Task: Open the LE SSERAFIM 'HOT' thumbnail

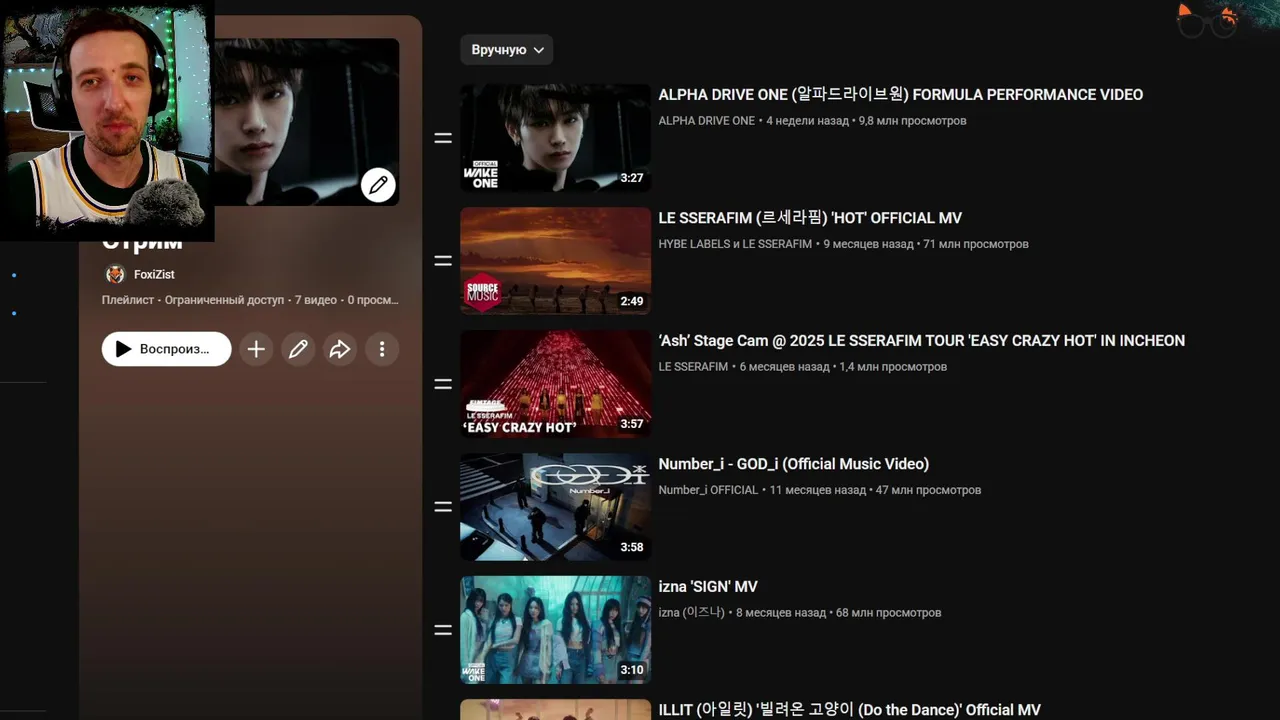Action: point(555,261)
